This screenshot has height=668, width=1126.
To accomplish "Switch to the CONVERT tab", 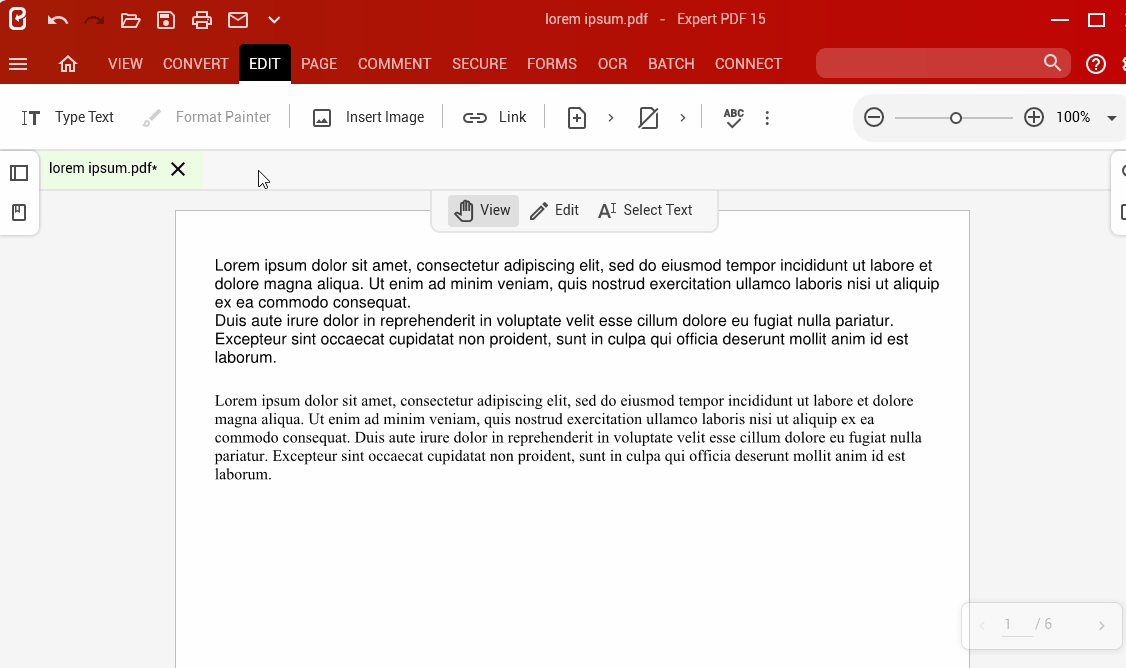I will (195, 64).
